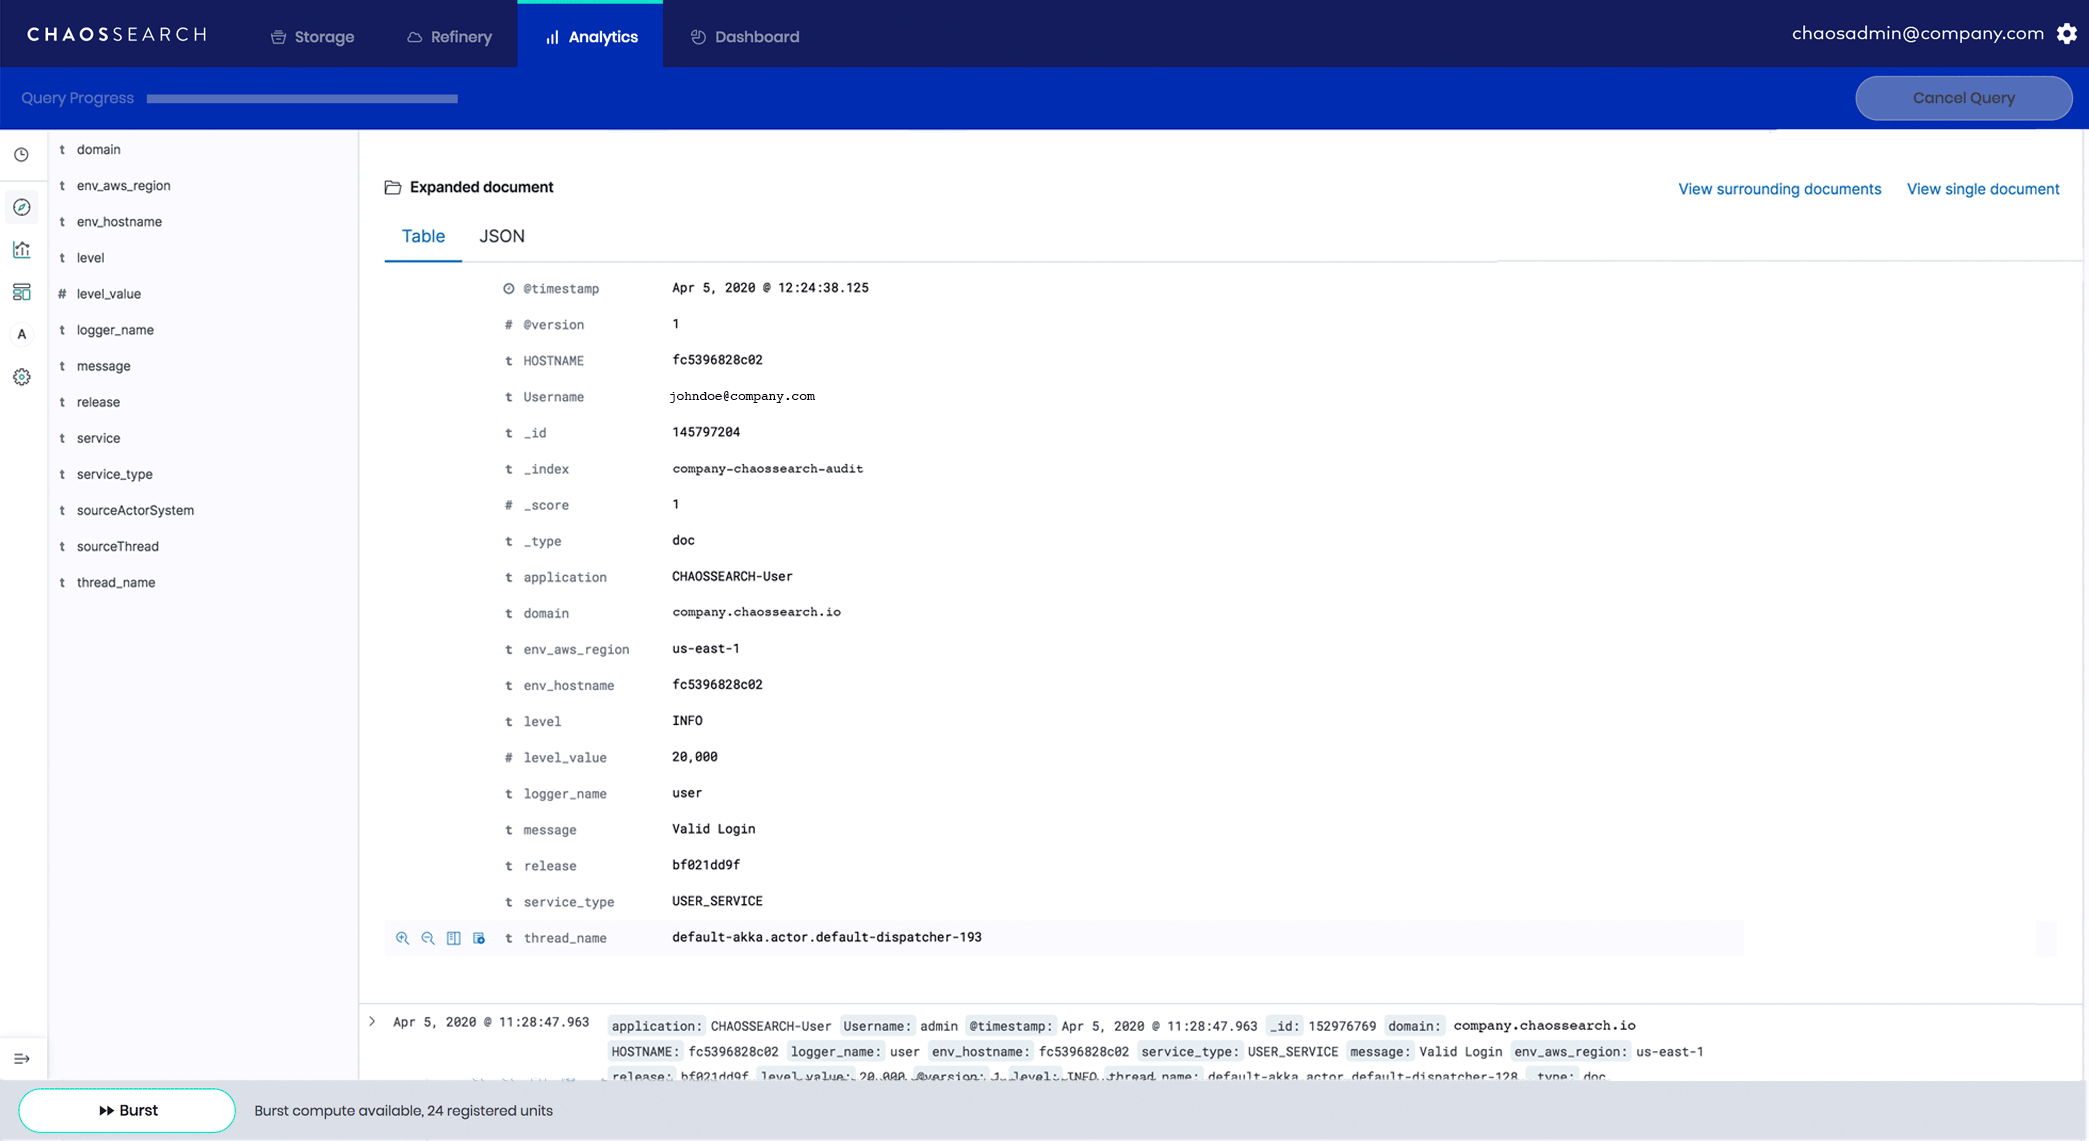Select release field in field list
Screen dimensions: 2089x1141
point(98,401)
